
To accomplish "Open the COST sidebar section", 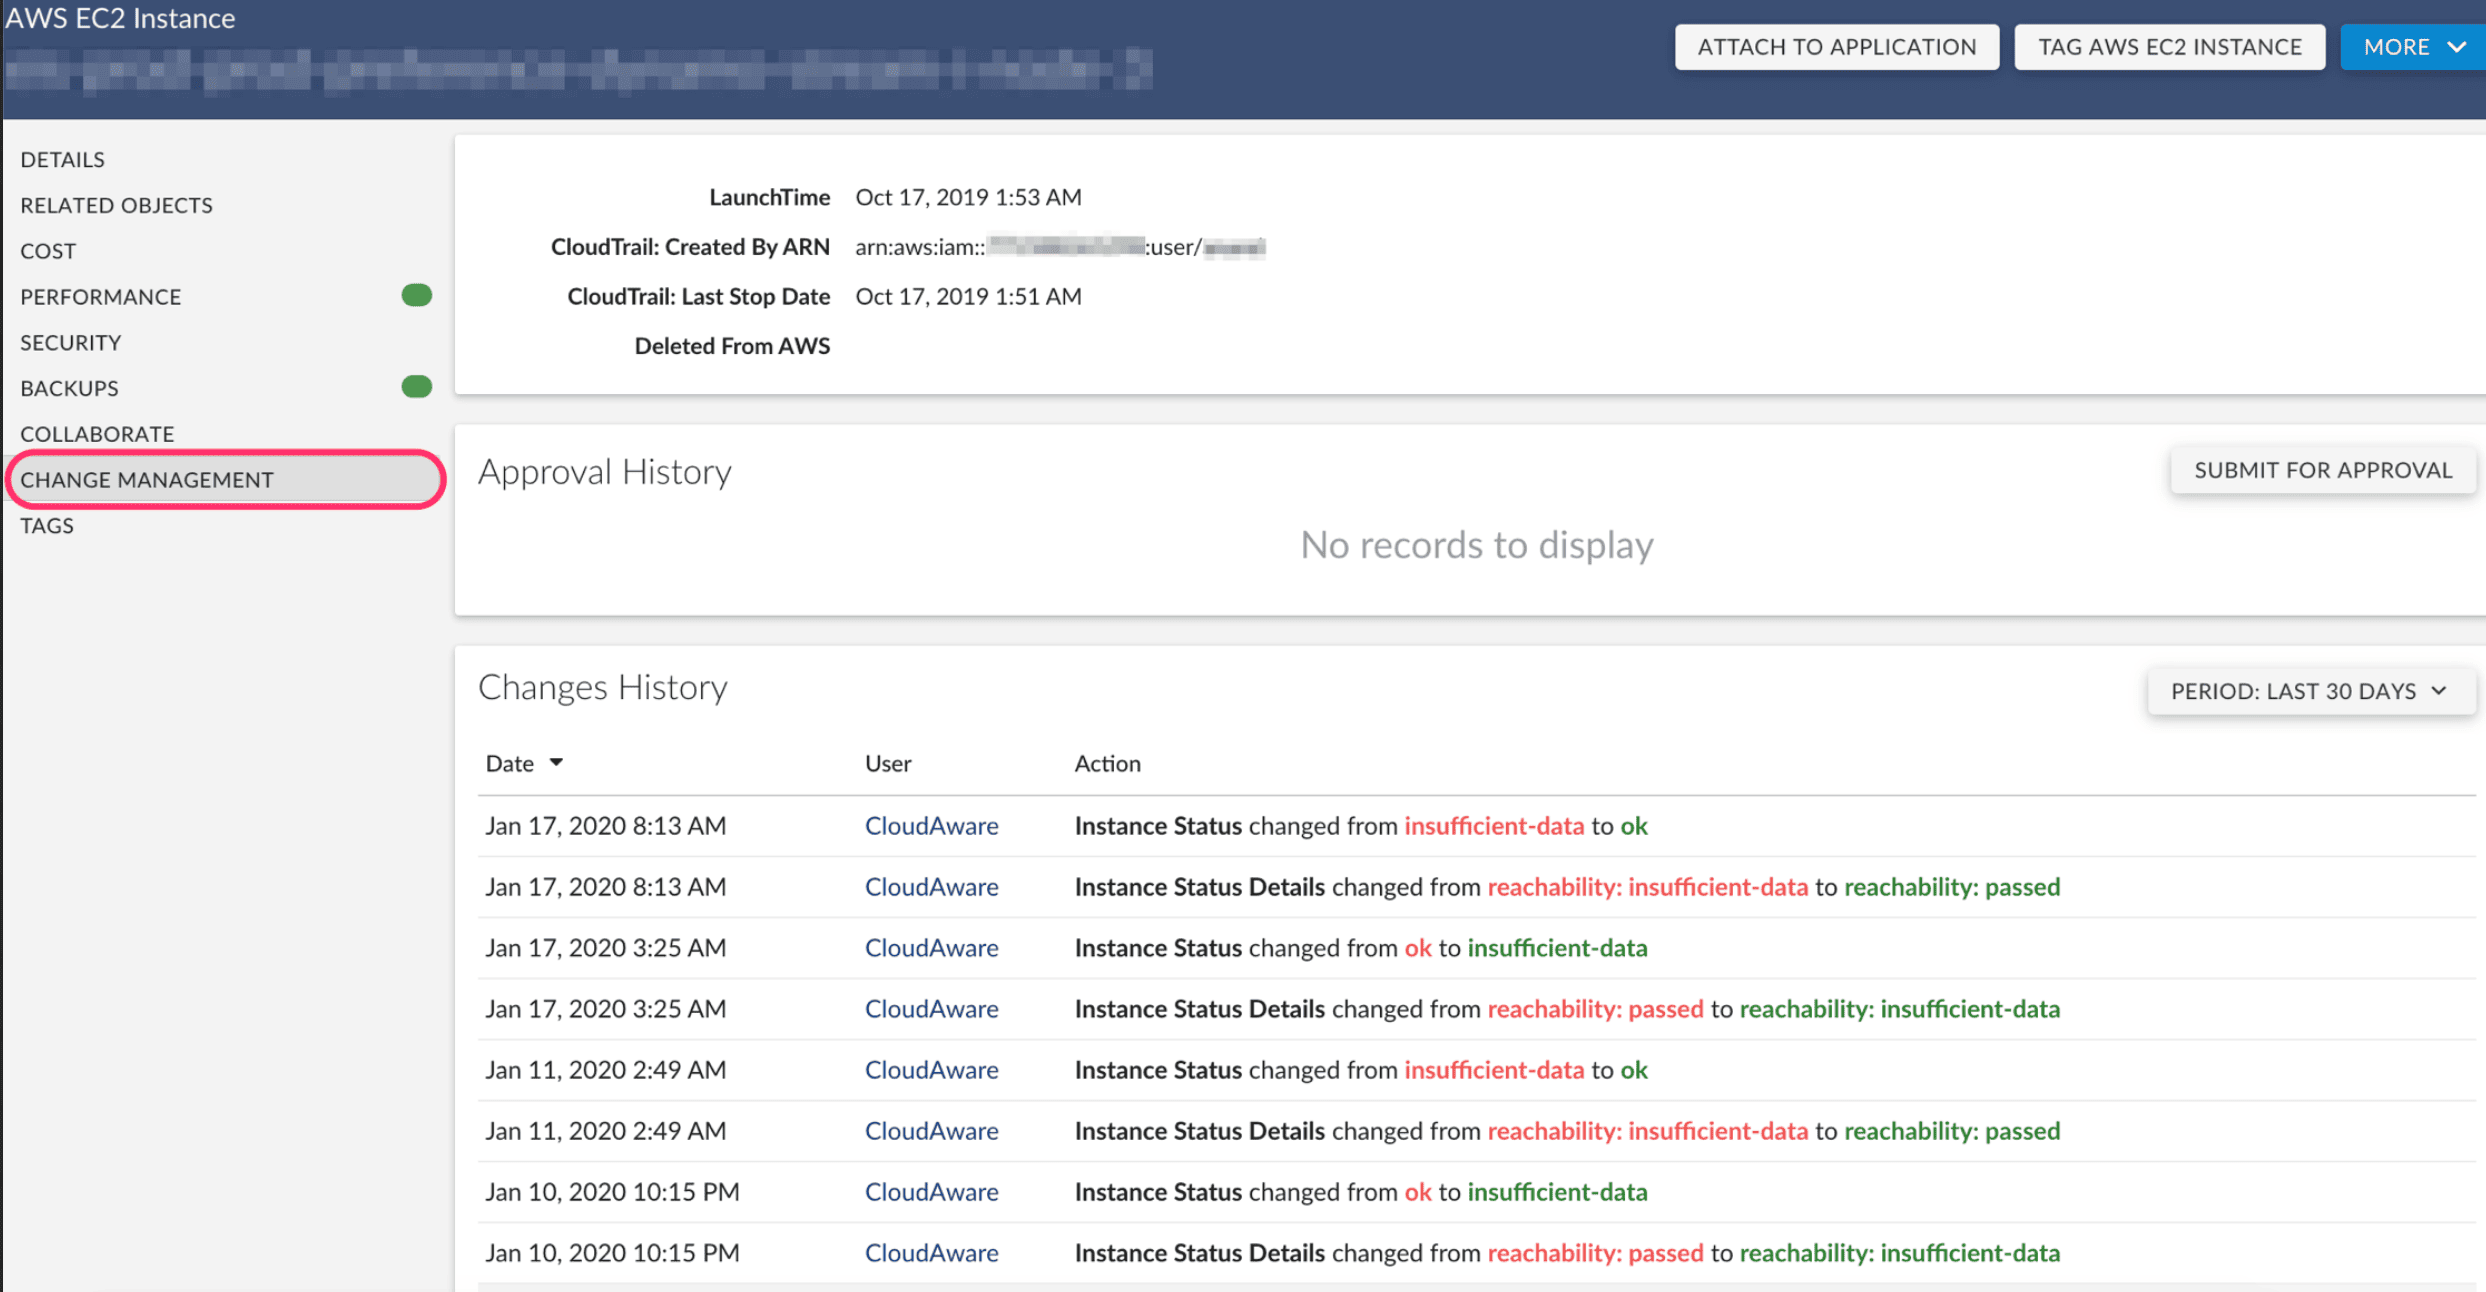I will (x=47, y=250).
